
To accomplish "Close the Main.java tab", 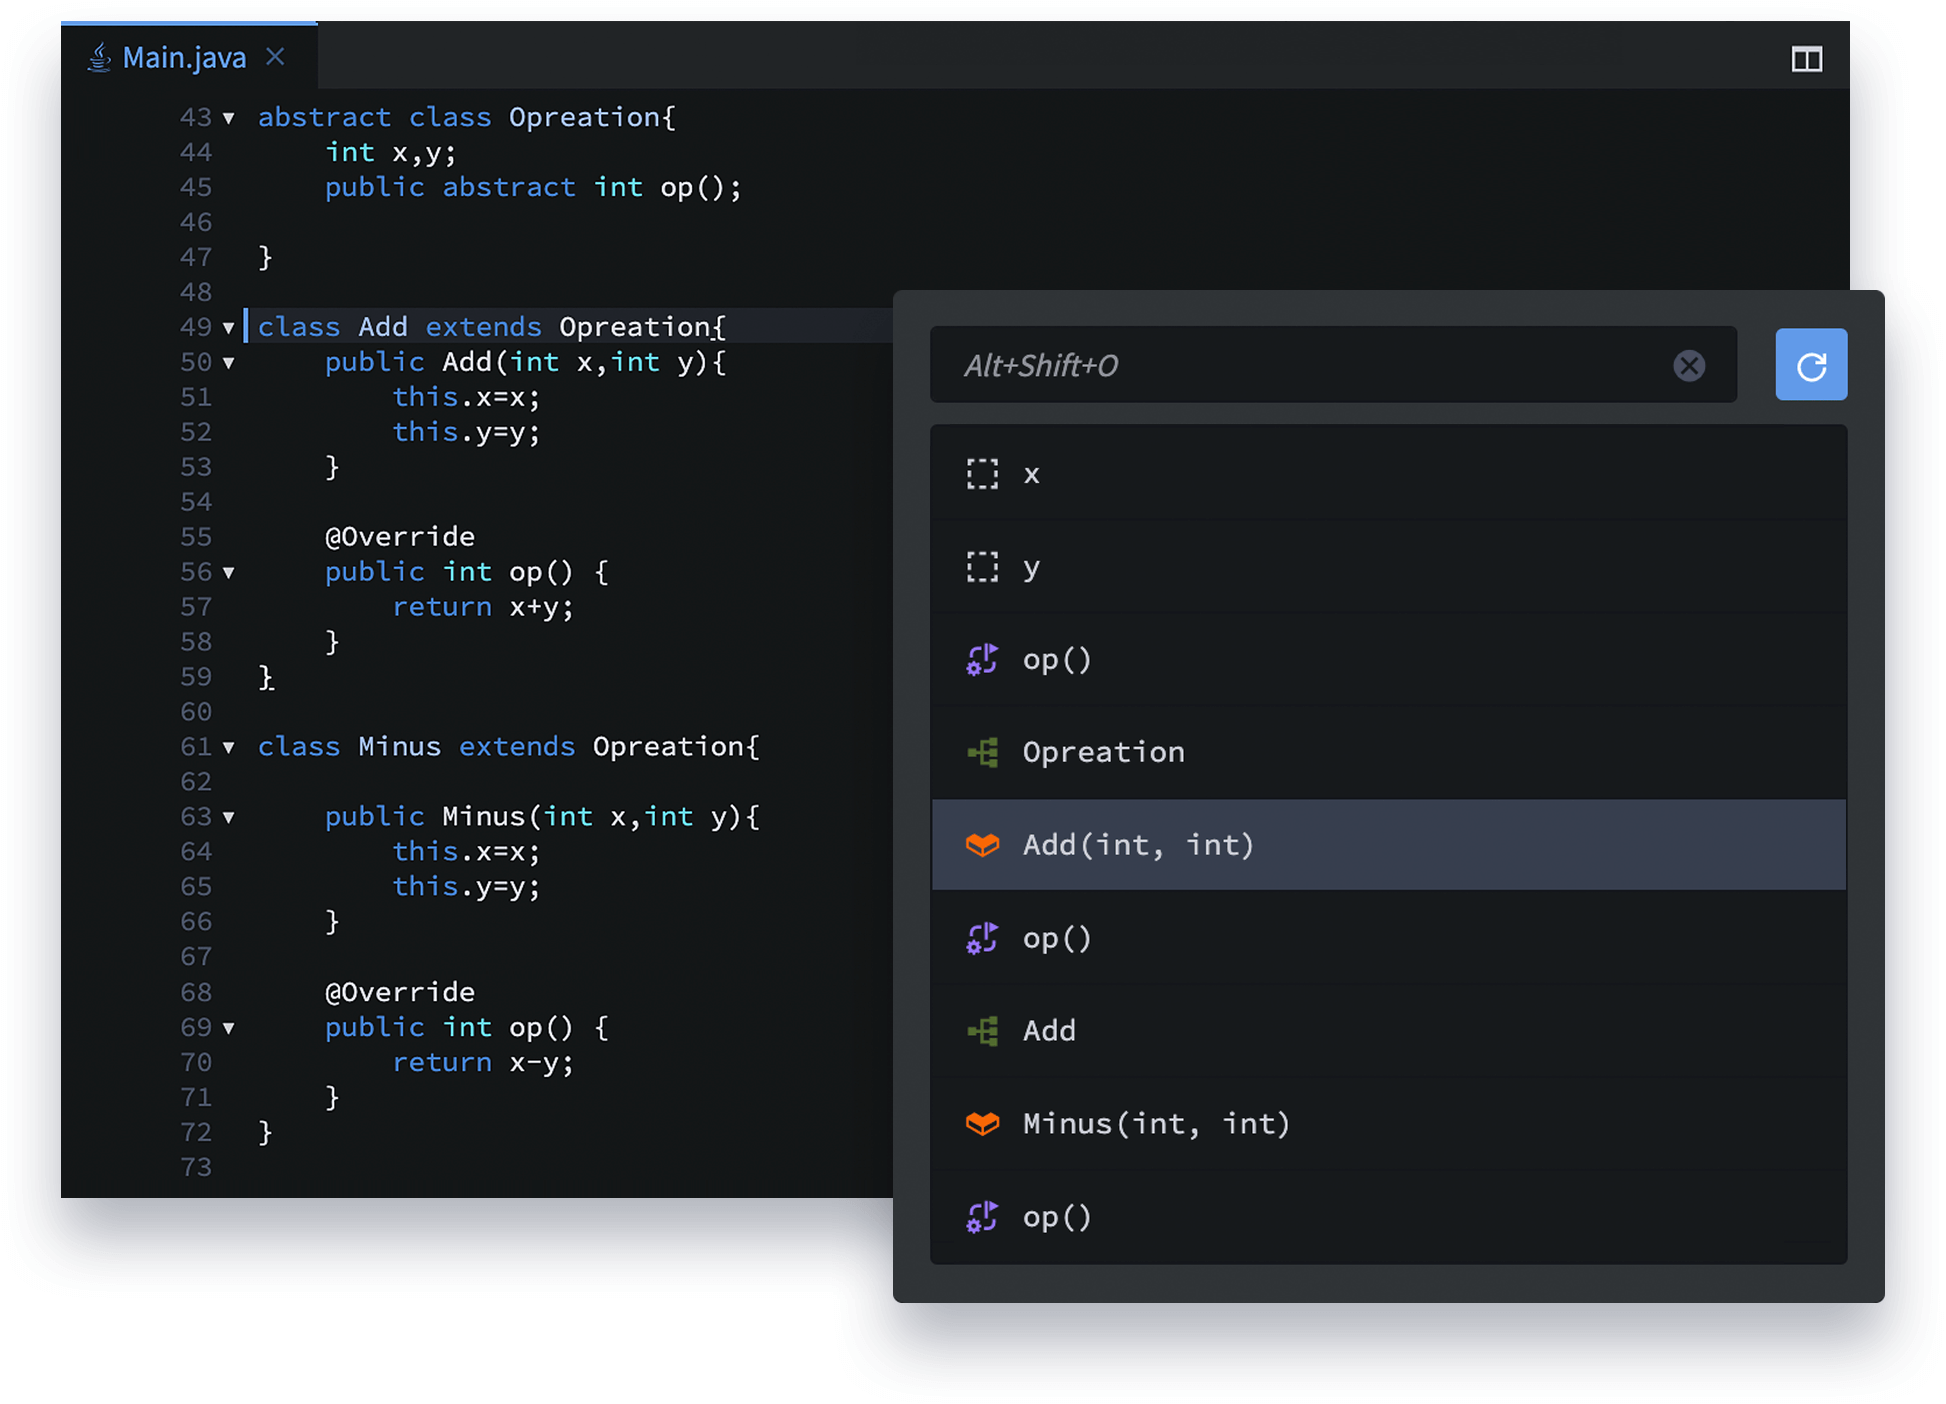I will click(275, 57).
